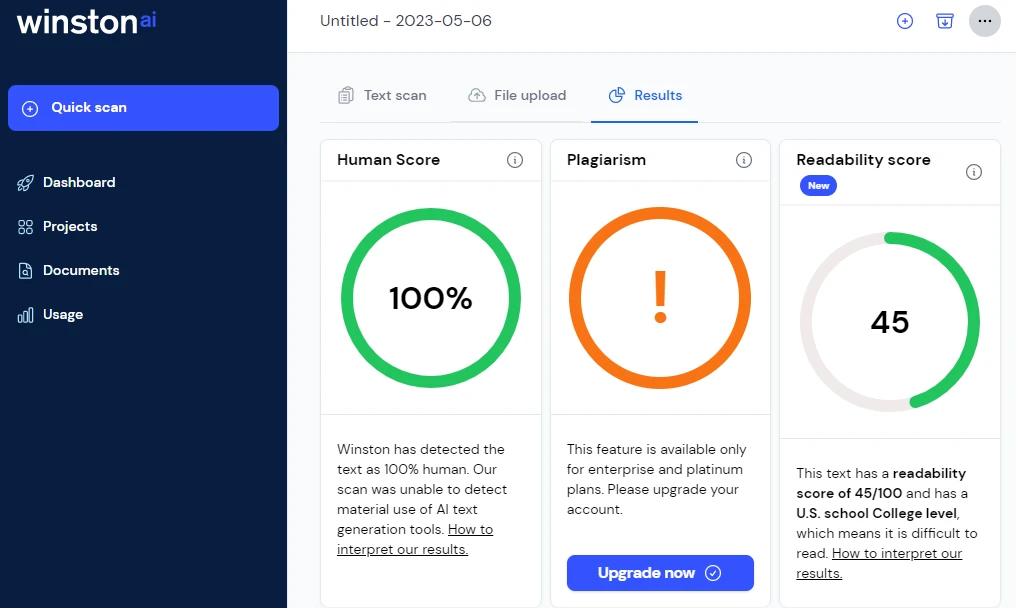This screenshot has width=1016, height=608.
Task: Click the orange Plagiarism warning circle
Action: [x=660, y=298]
